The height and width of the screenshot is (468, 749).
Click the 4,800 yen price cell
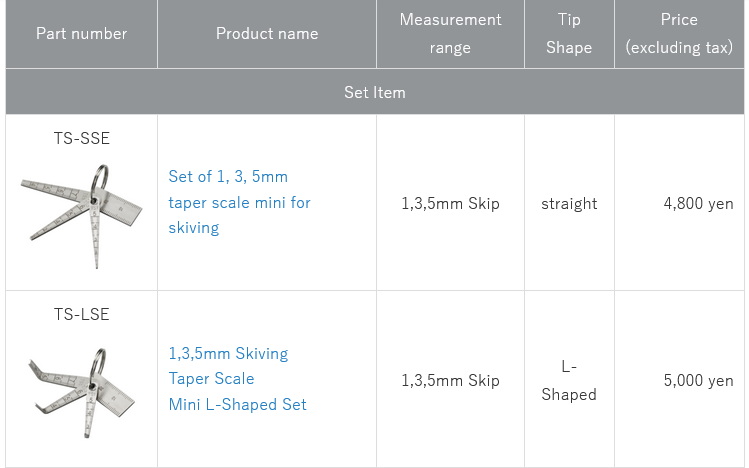tap(698, 203)
